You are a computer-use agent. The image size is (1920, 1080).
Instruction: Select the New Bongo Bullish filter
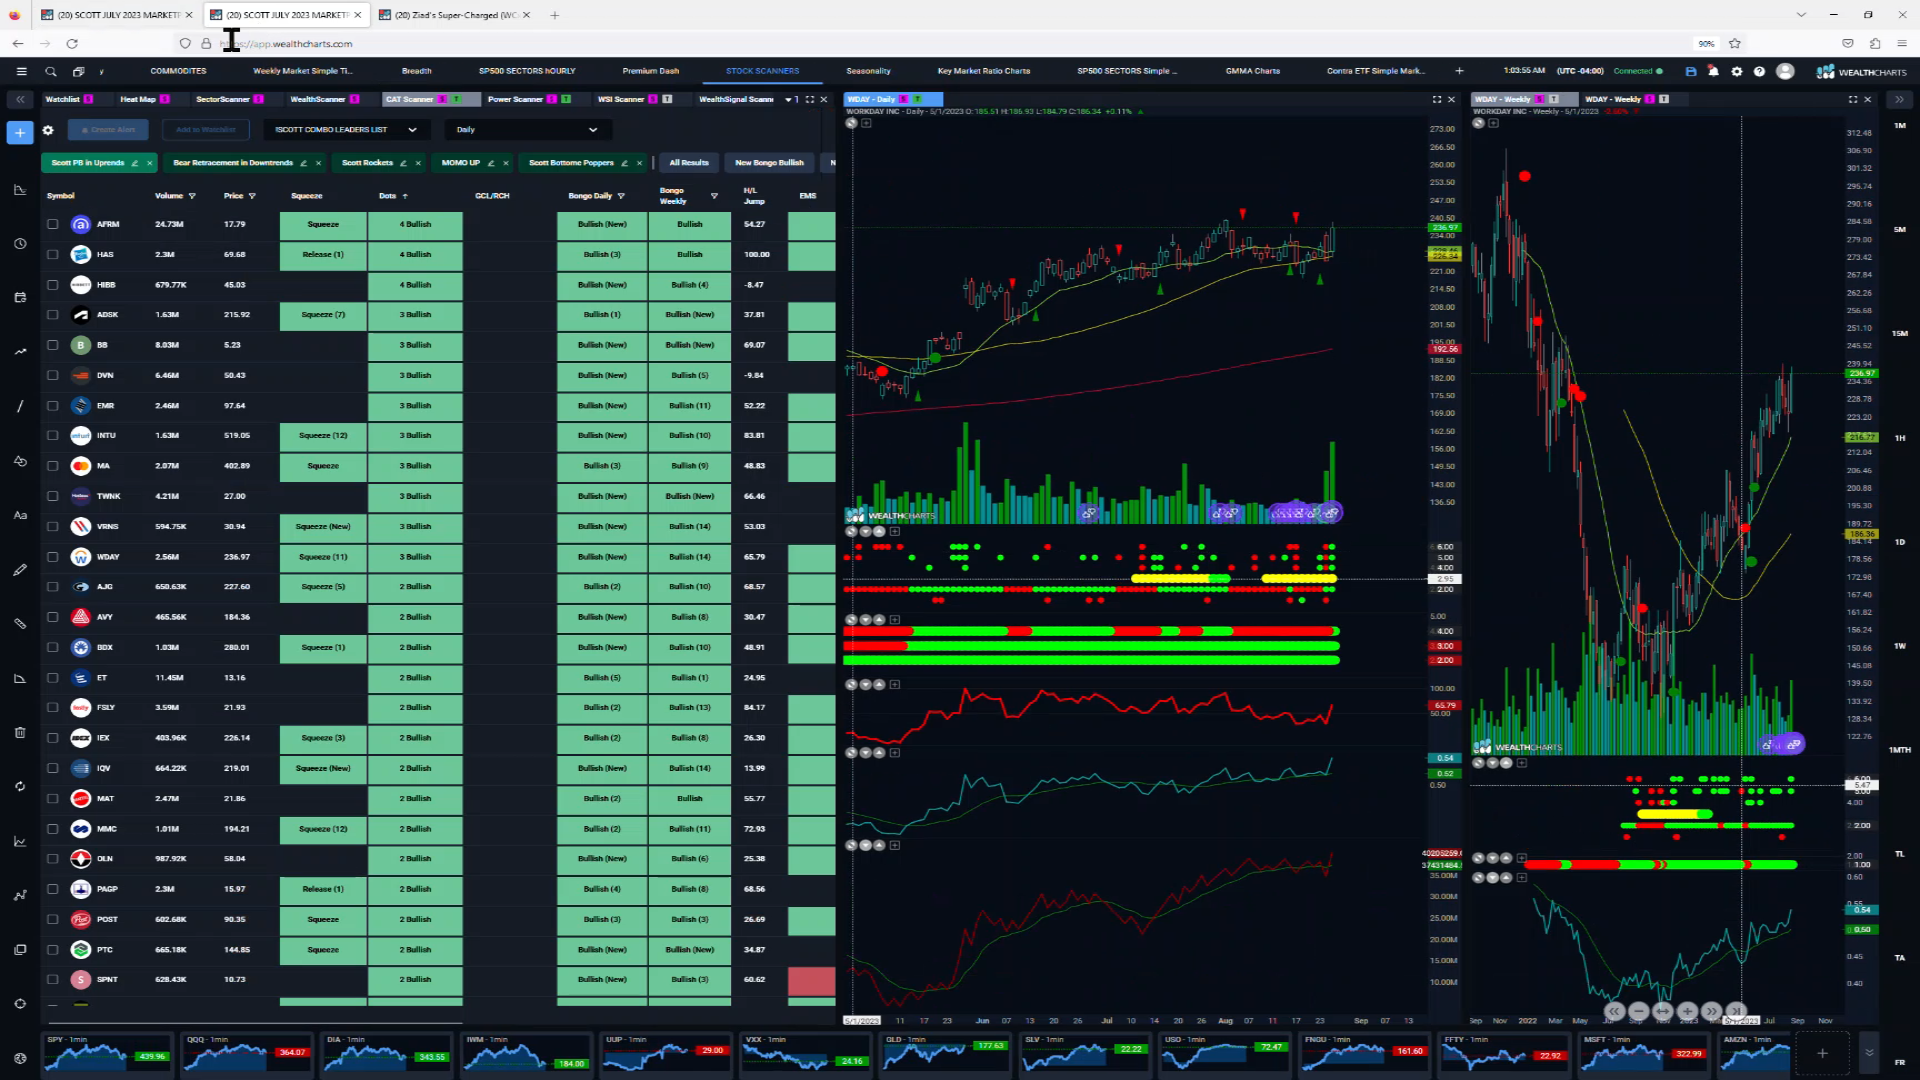pyautogui.click(x=769, y=163)
